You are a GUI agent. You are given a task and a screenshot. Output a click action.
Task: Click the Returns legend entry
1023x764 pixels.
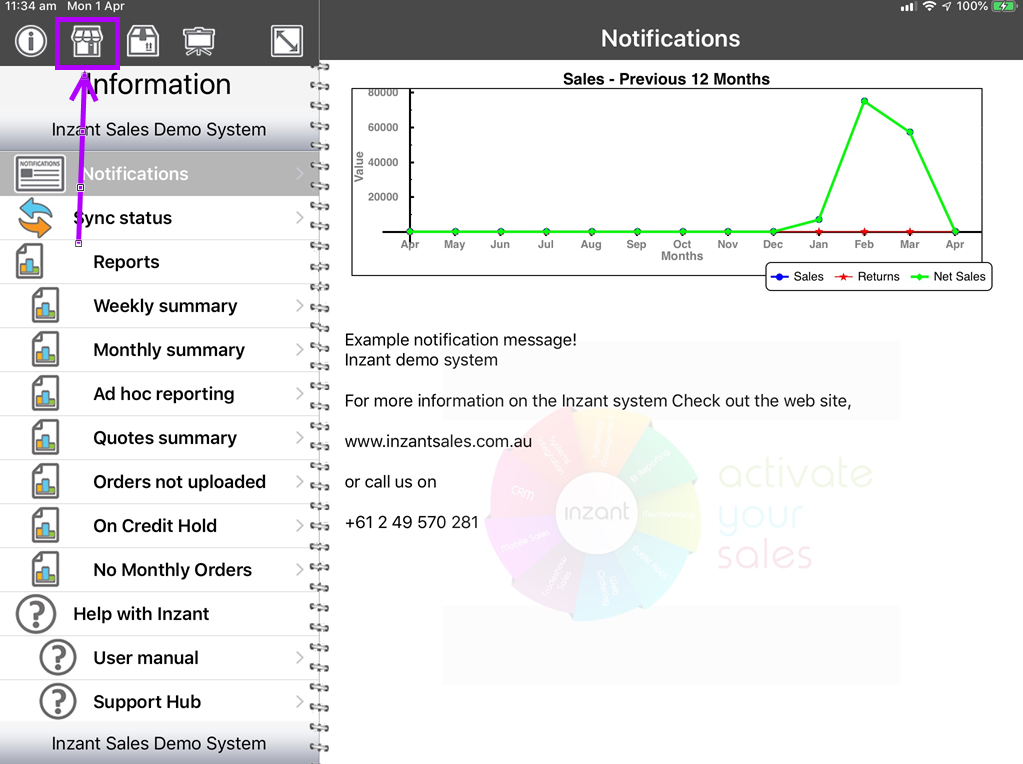(x=867, y=277)
